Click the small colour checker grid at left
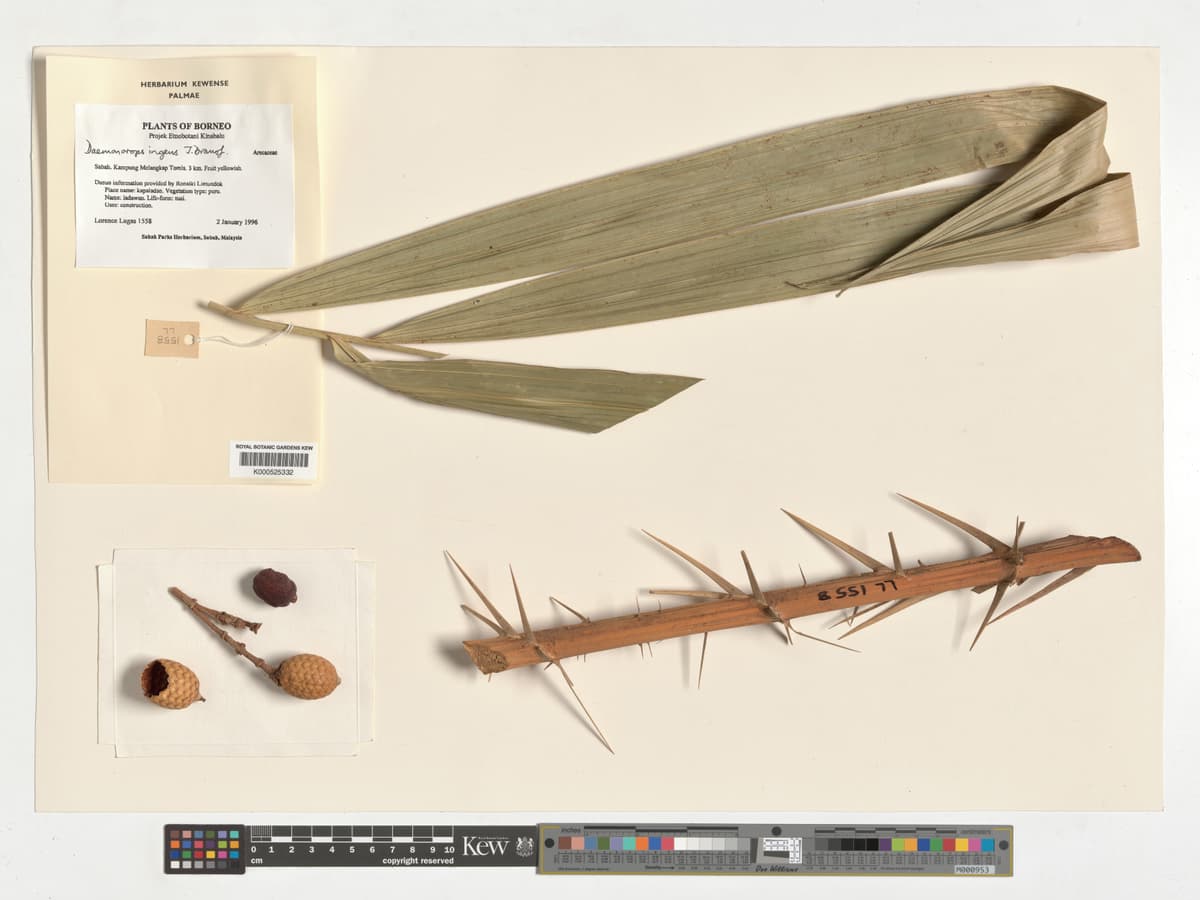1200x900 pixels. click(203, 848)
